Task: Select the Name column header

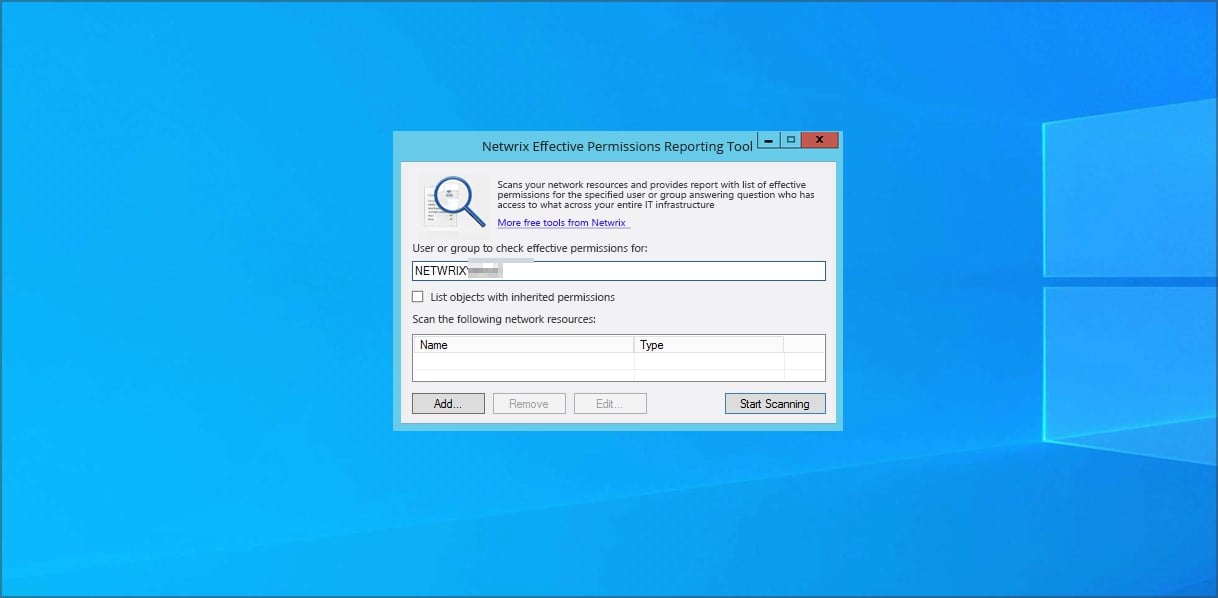Action: tap(524, 345)
